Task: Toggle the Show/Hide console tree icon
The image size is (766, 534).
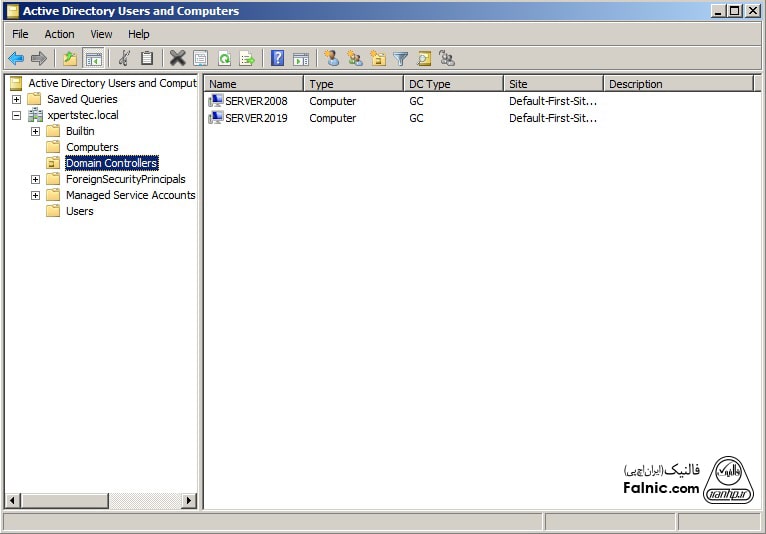Action: click(93, 59)
